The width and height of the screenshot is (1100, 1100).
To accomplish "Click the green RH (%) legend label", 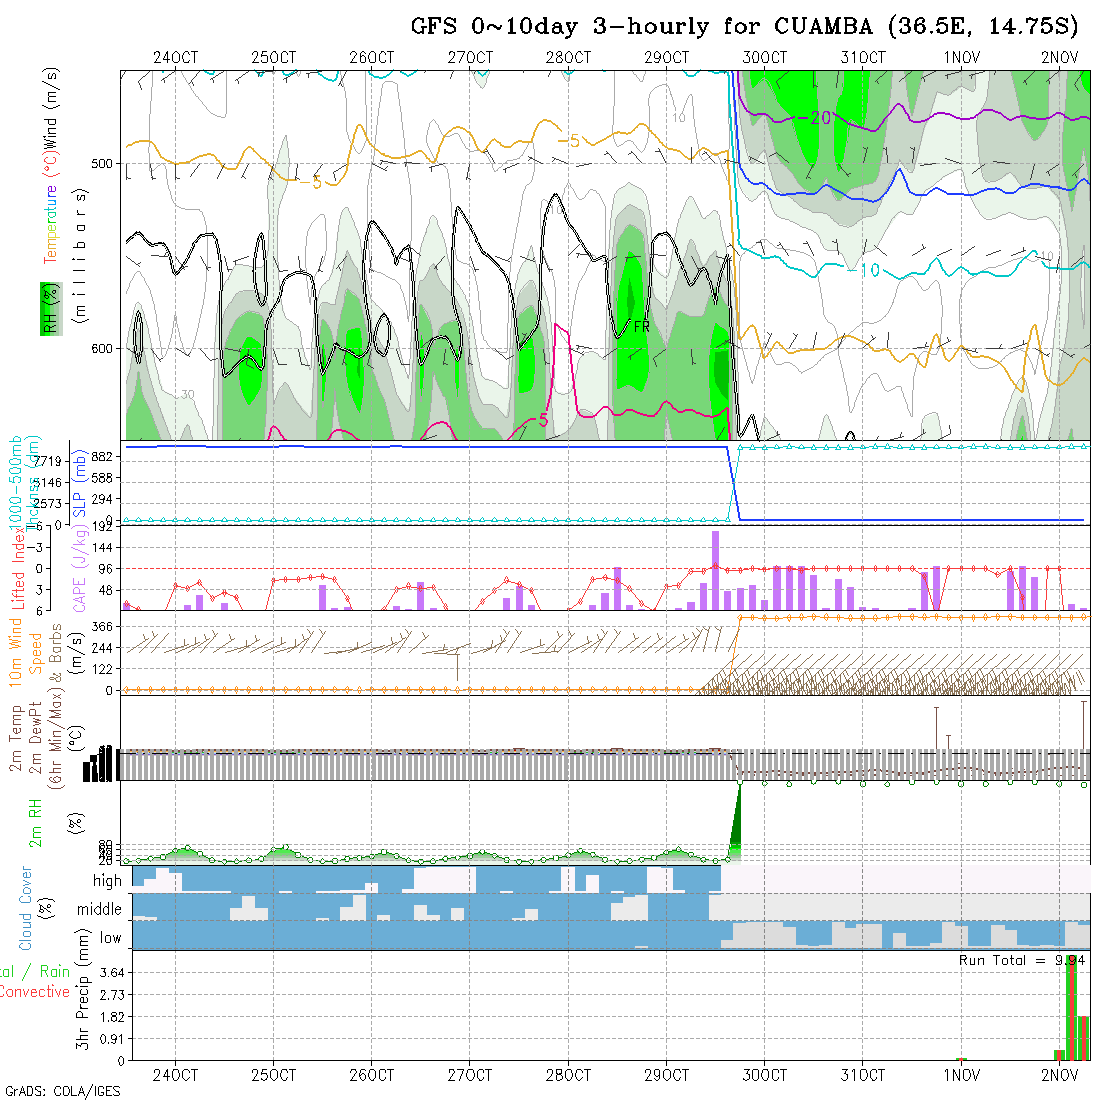I will [47, 307].
